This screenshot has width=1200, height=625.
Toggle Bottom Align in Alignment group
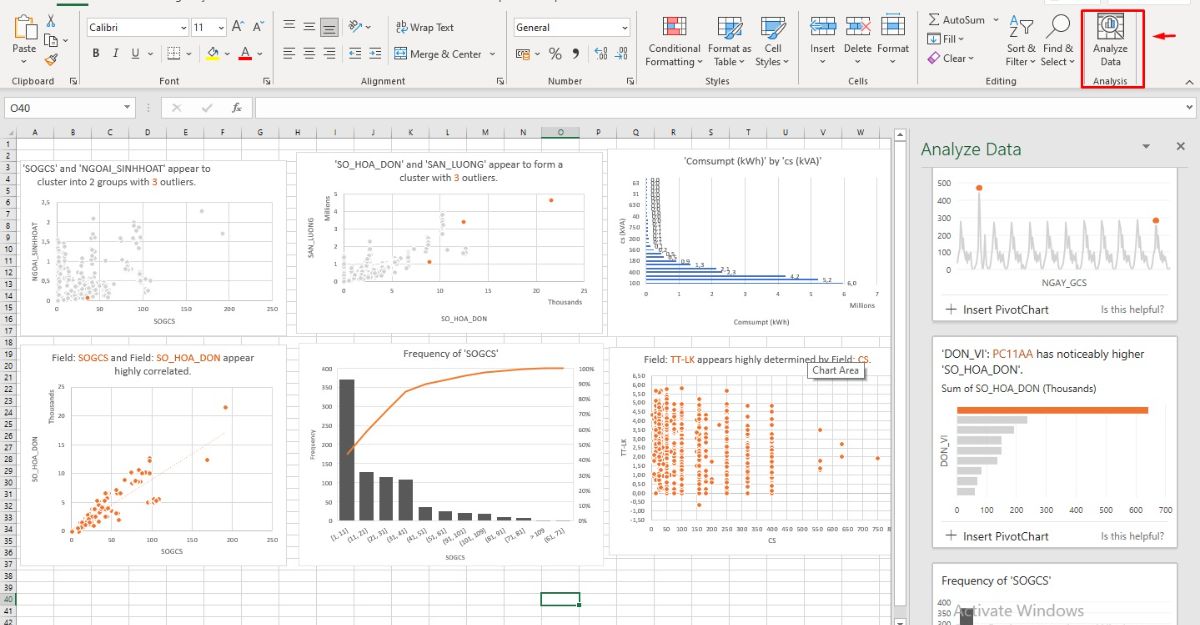click(329, 27)
